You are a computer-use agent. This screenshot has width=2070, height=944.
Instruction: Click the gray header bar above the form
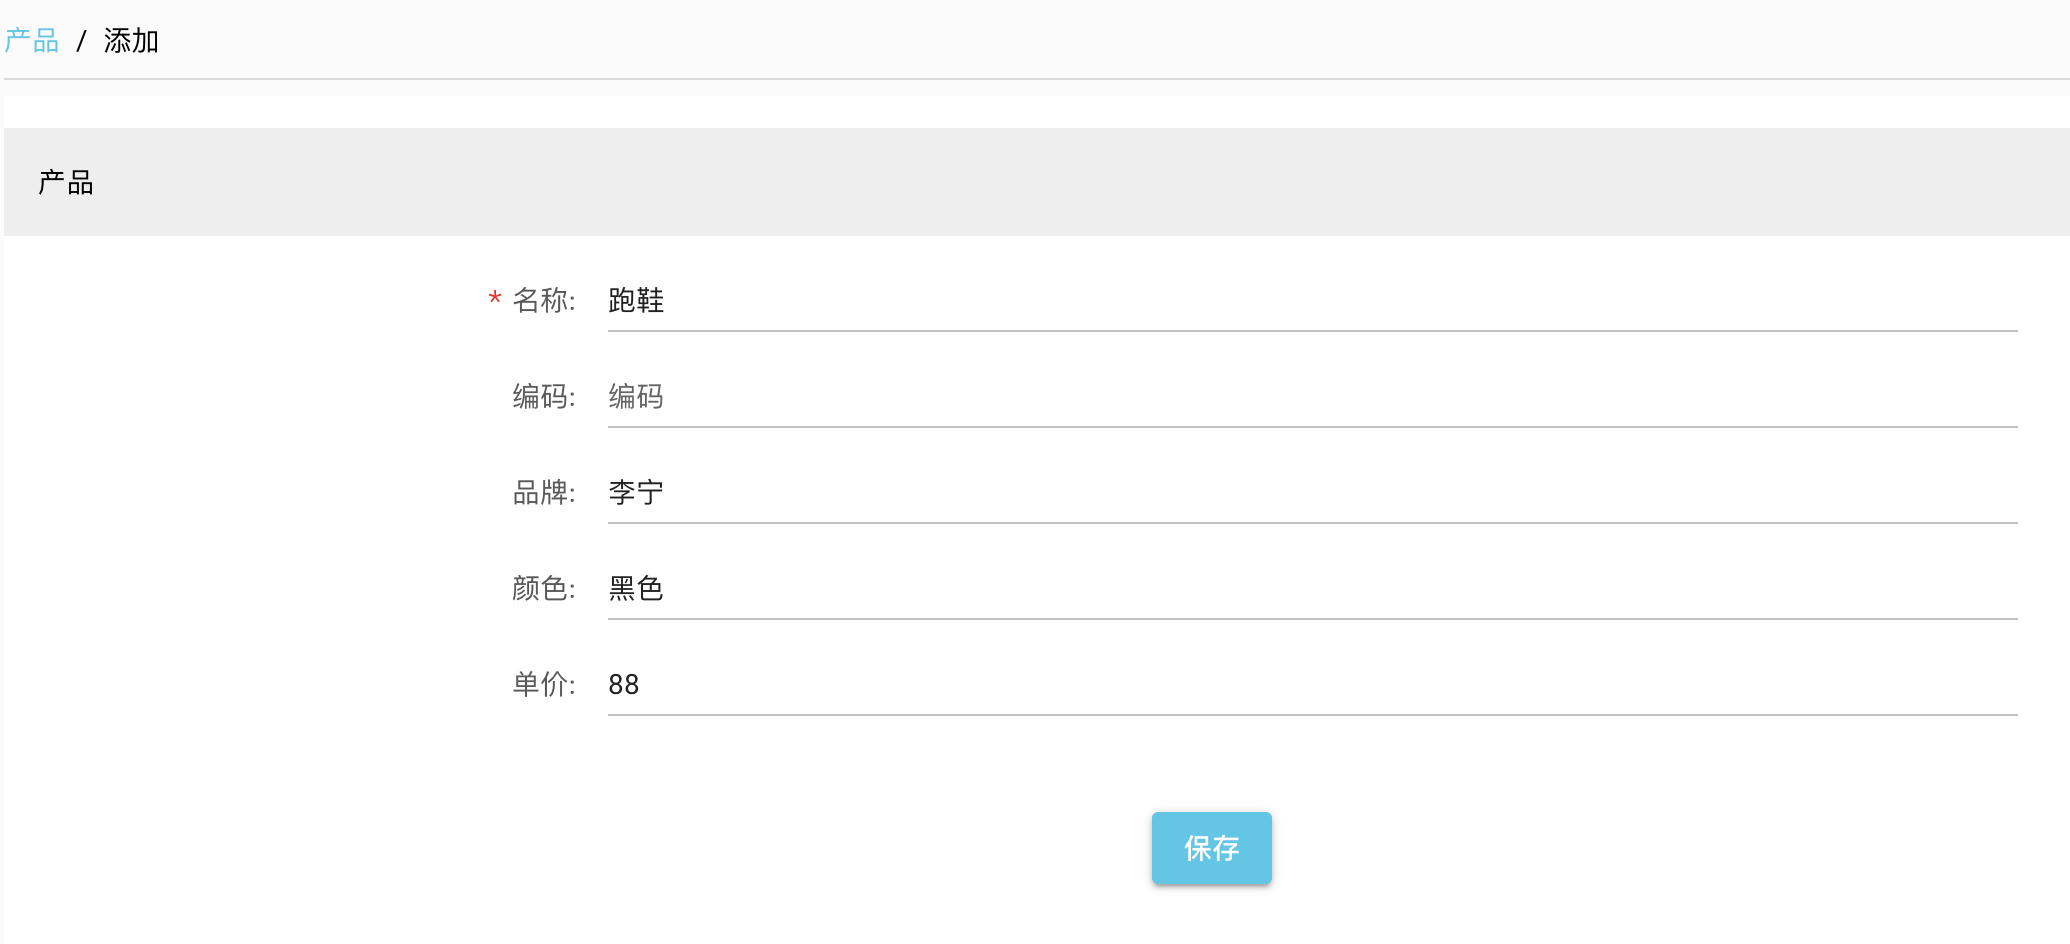click(x=1000, y=182)
